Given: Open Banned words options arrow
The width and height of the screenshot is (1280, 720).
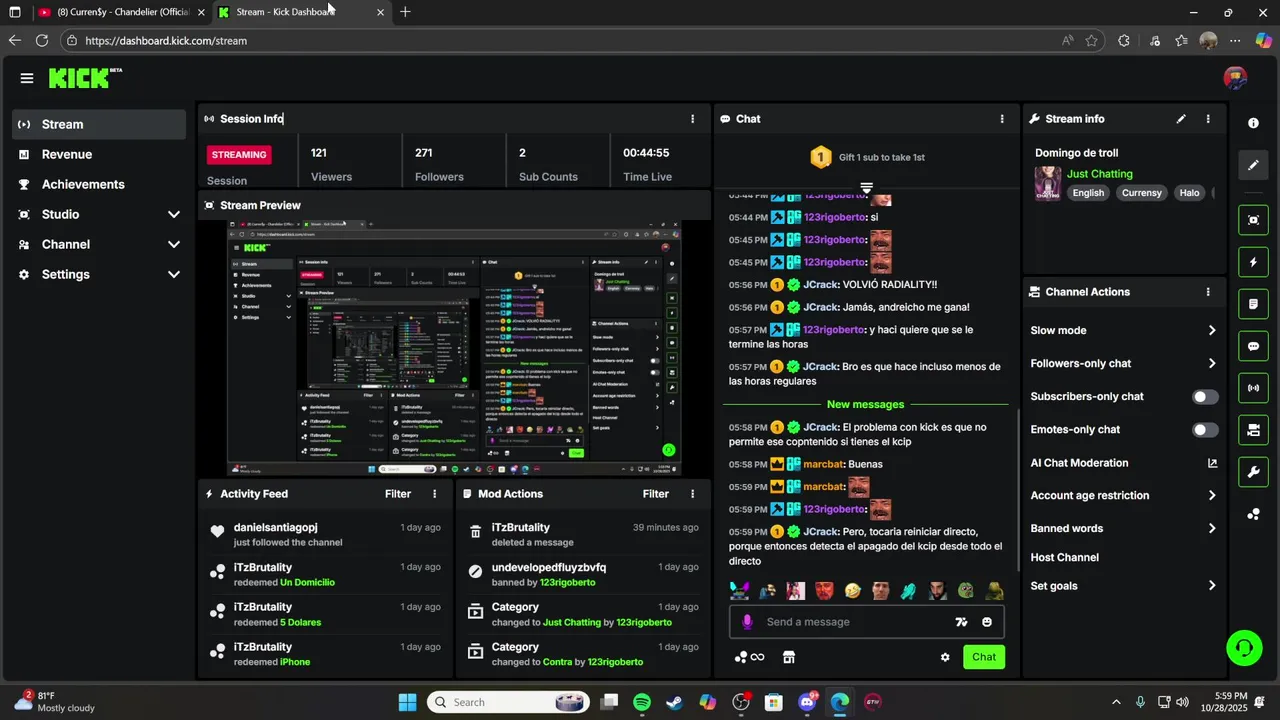Looking at the screenshot, I should 1211,529.
